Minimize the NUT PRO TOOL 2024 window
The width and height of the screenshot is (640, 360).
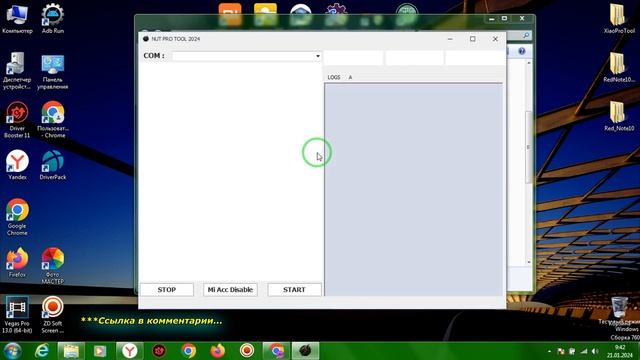tap(450, 39)
